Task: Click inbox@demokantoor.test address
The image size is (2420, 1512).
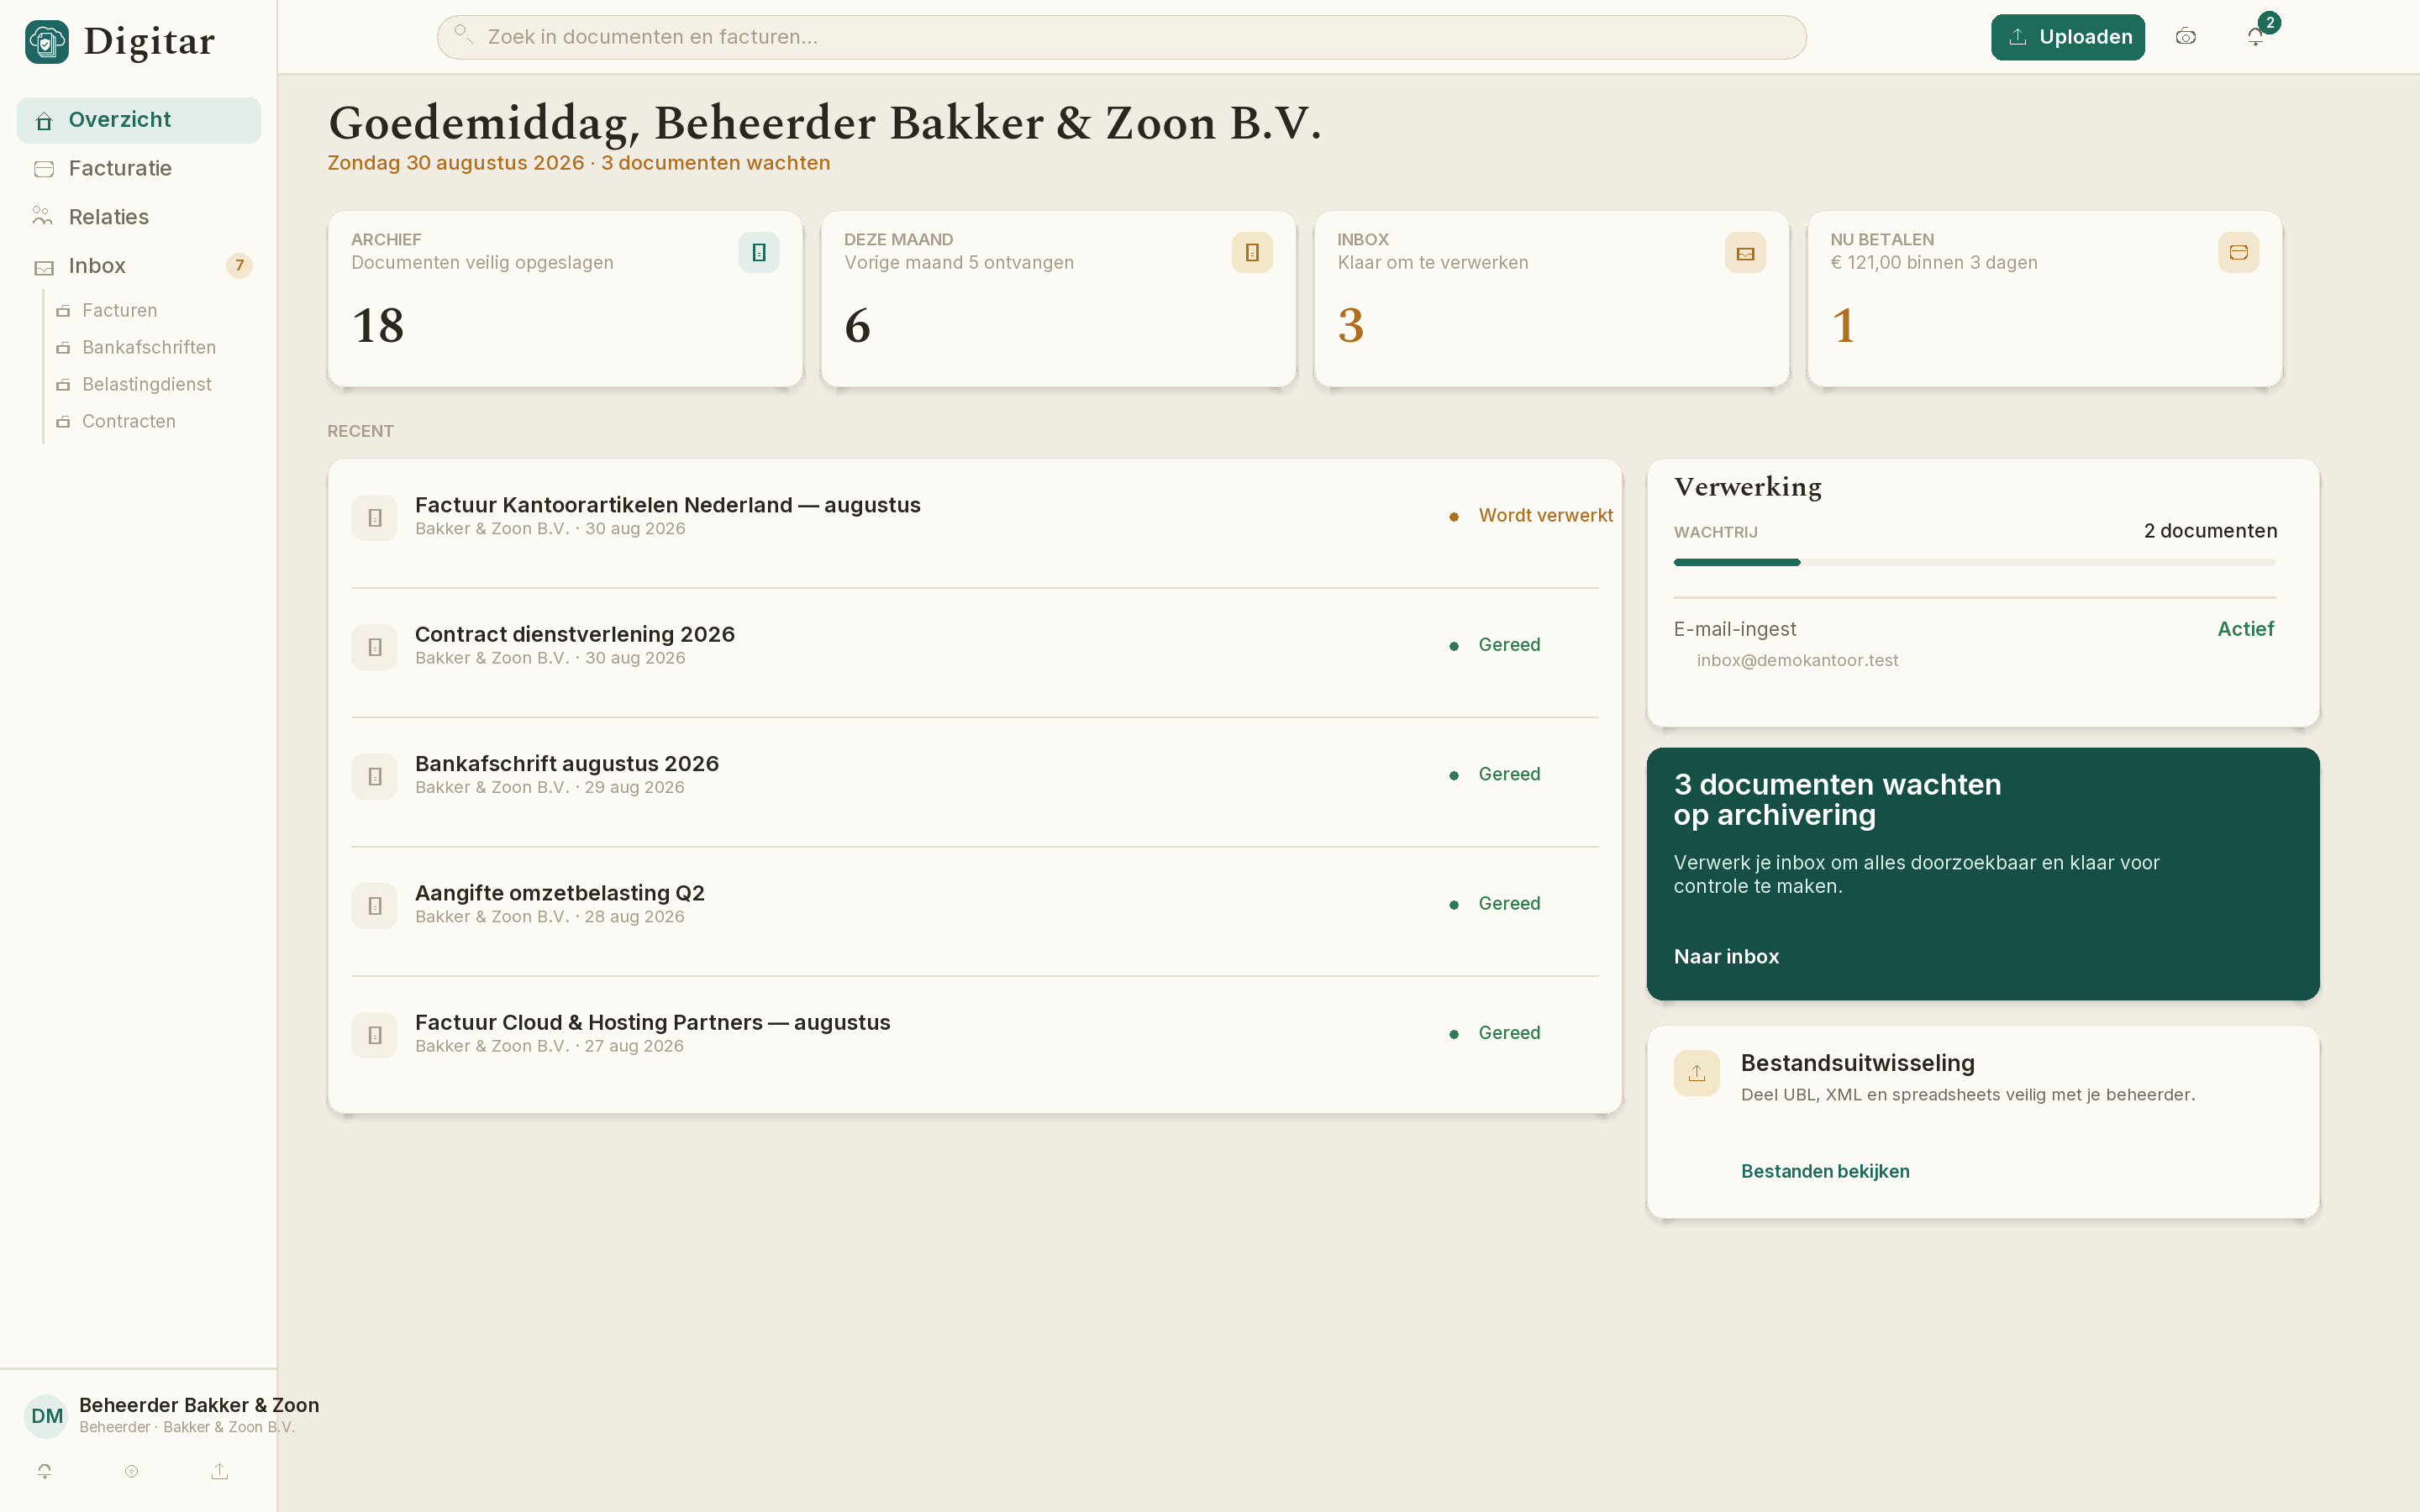Action: [1797, 661]
